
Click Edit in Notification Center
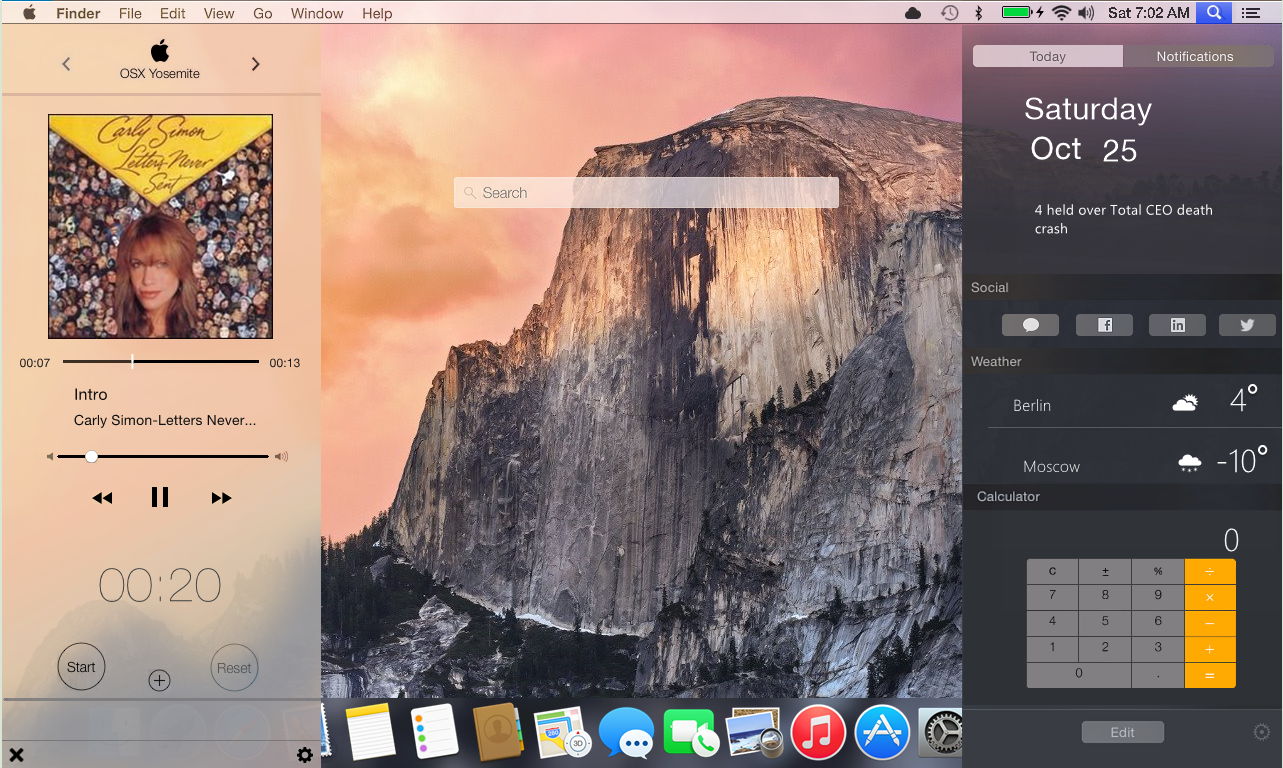click(x=1122, y=732)
